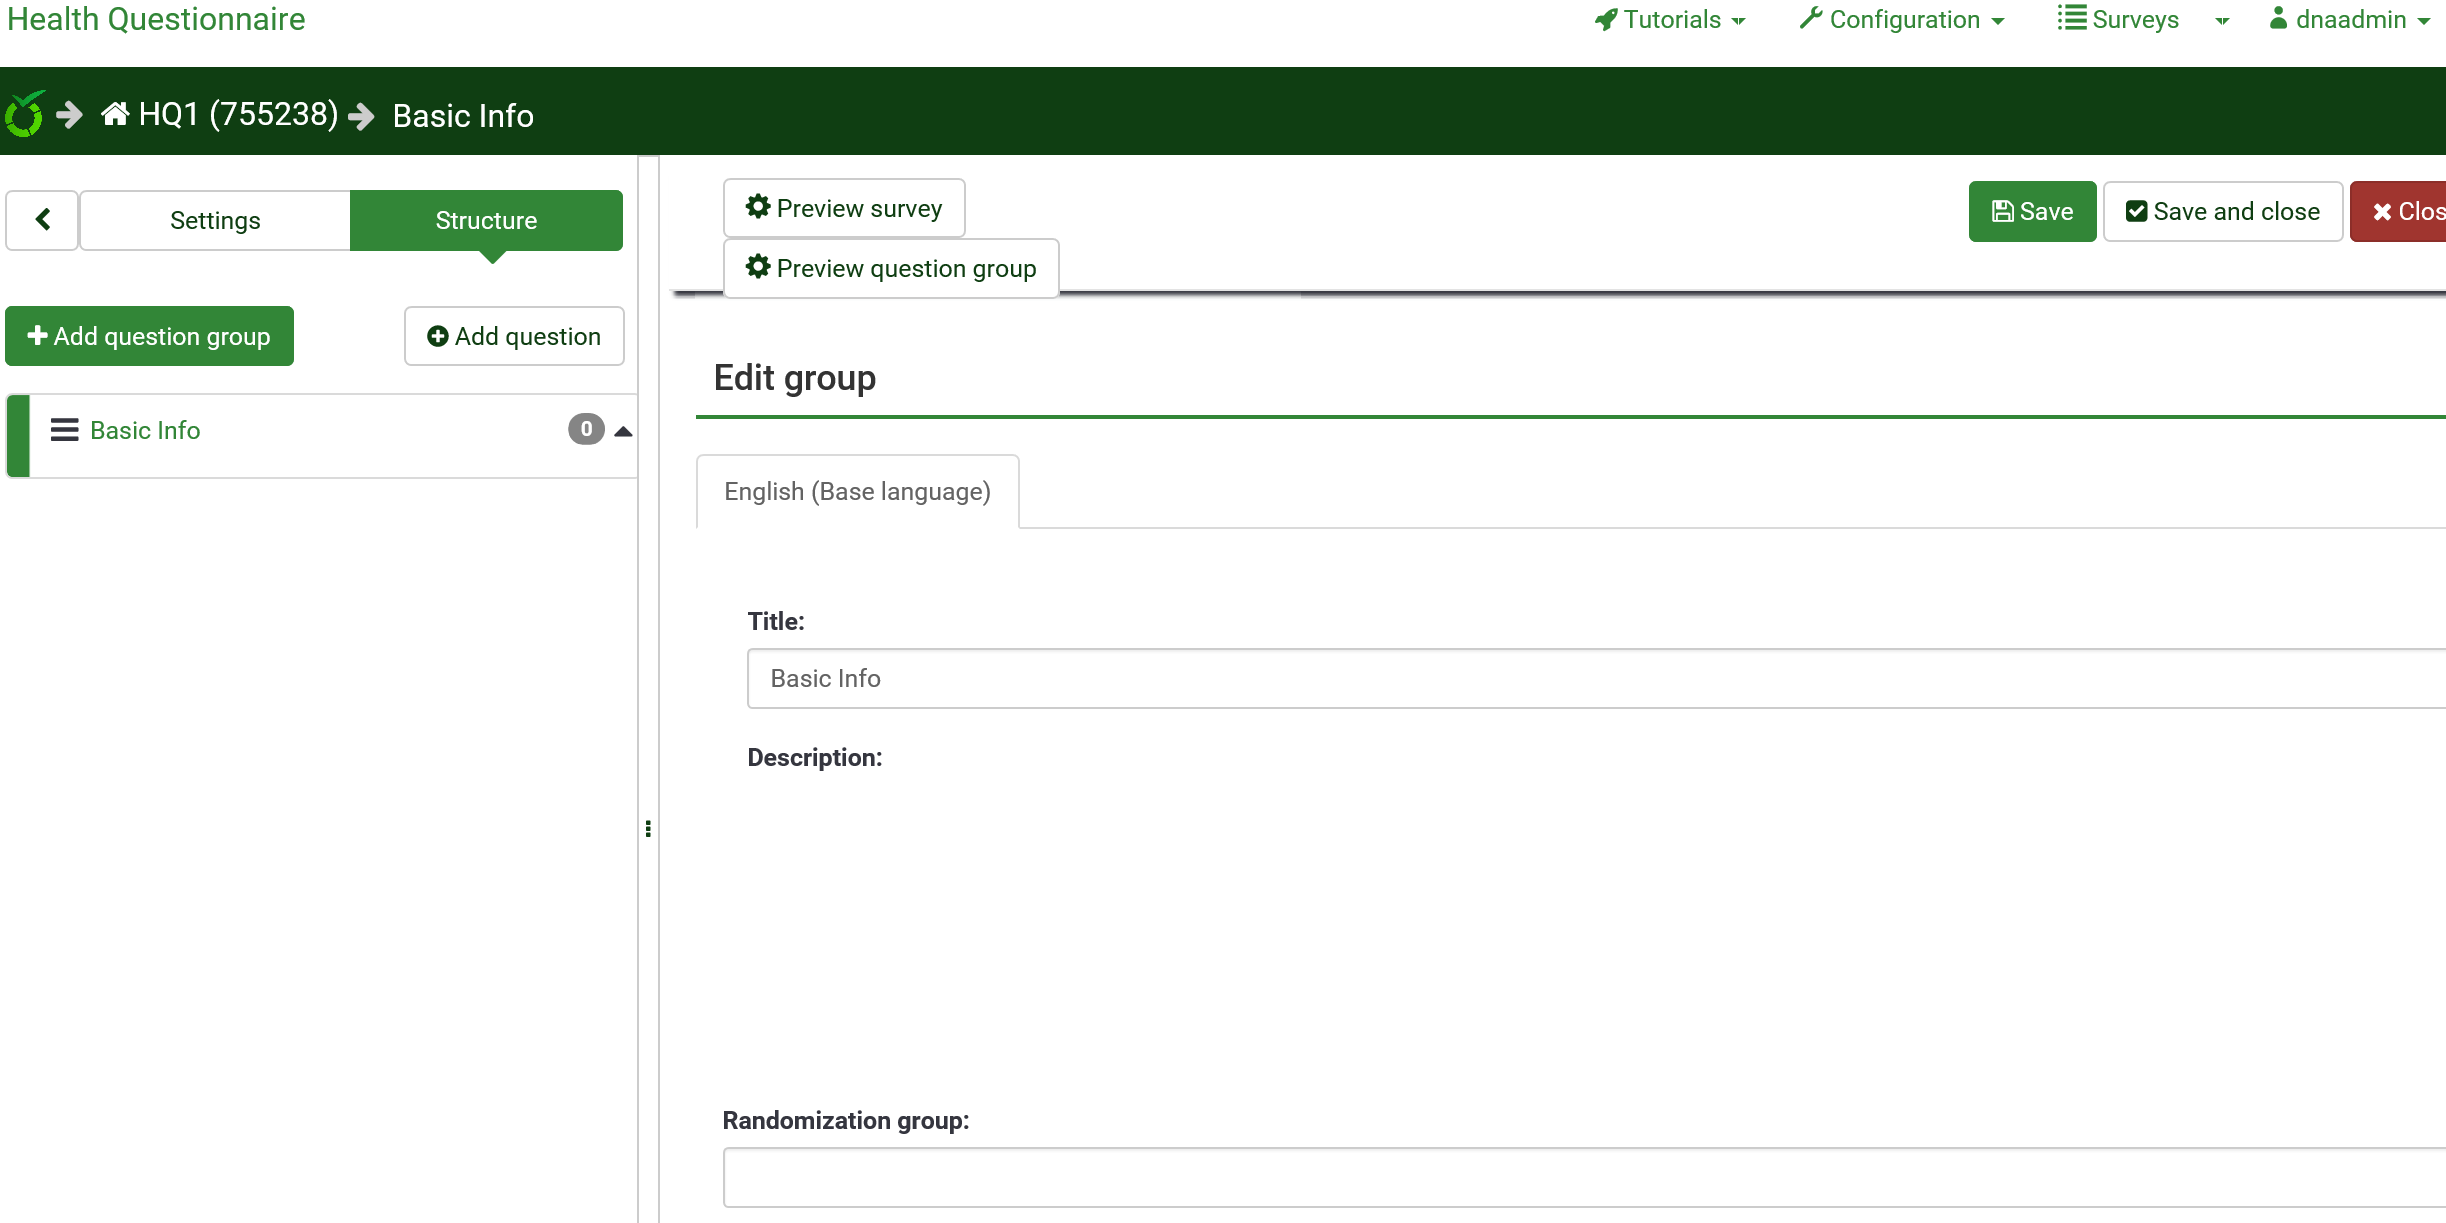This screenshot has width=2446, height=1223.
Task: Click the vertical dots sidebar resize handle
Action: (x=648, y=828)
